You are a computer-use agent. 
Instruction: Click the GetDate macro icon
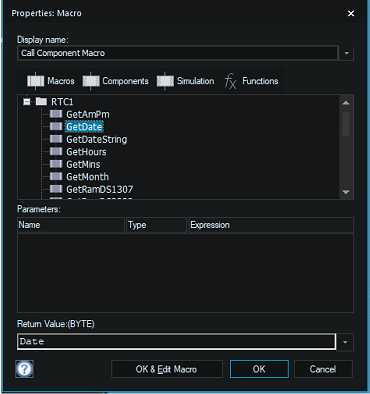(x=56, y=126)
